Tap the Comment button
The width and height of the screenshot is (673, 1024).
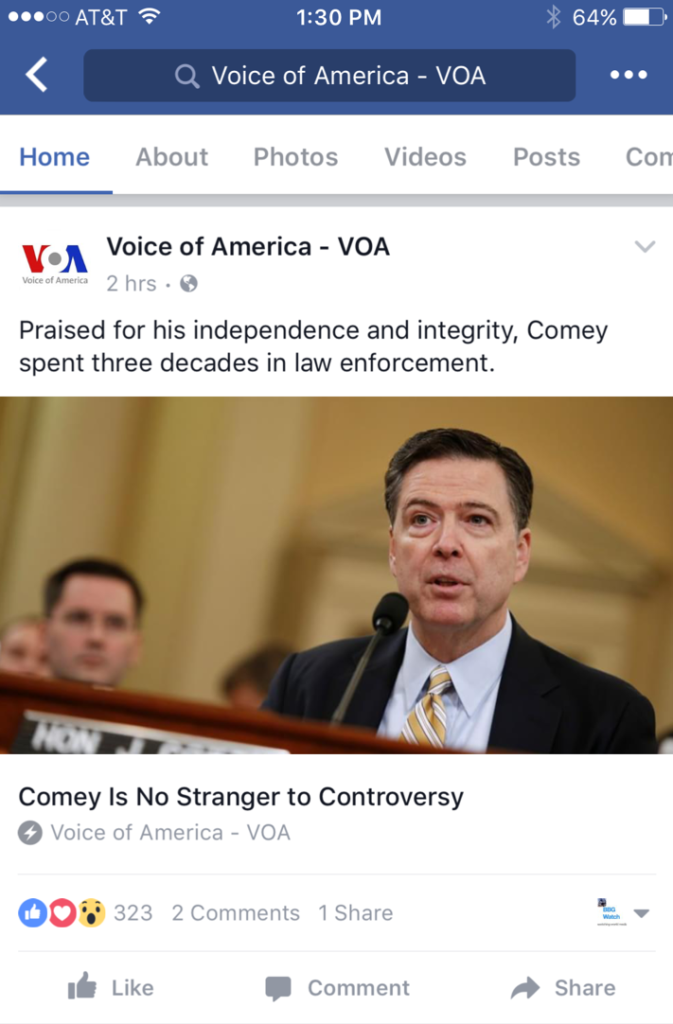[x=337, y=988]
